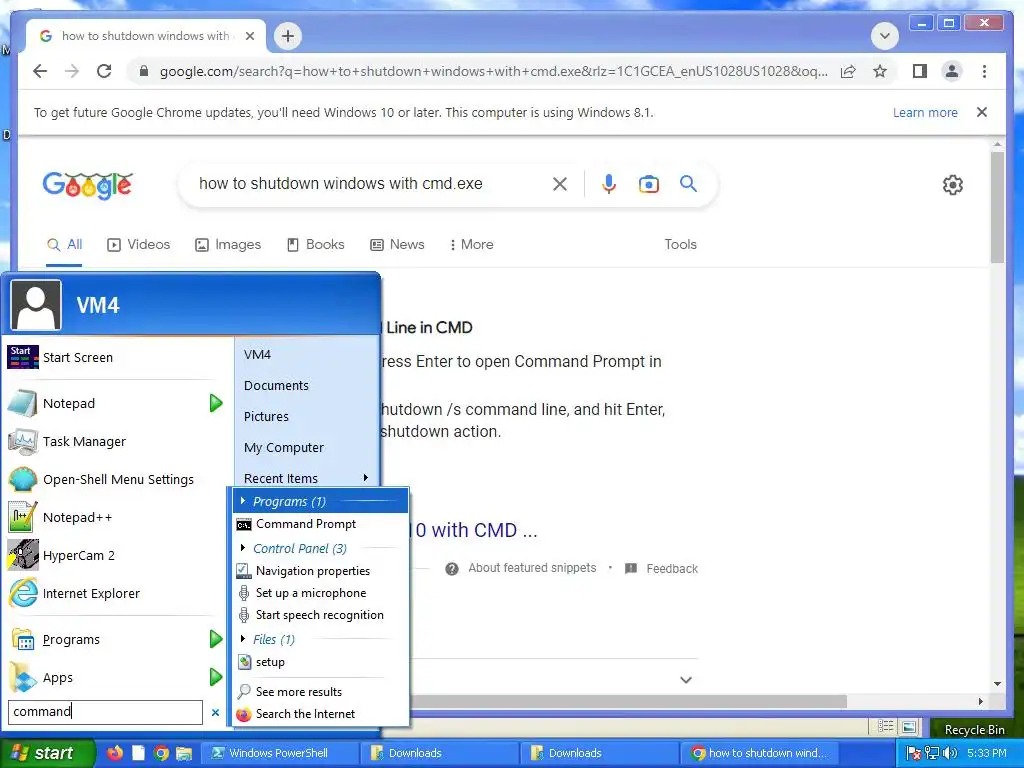Clear the Google search box text
1024x768 pixels.
(x=560, y=184)
